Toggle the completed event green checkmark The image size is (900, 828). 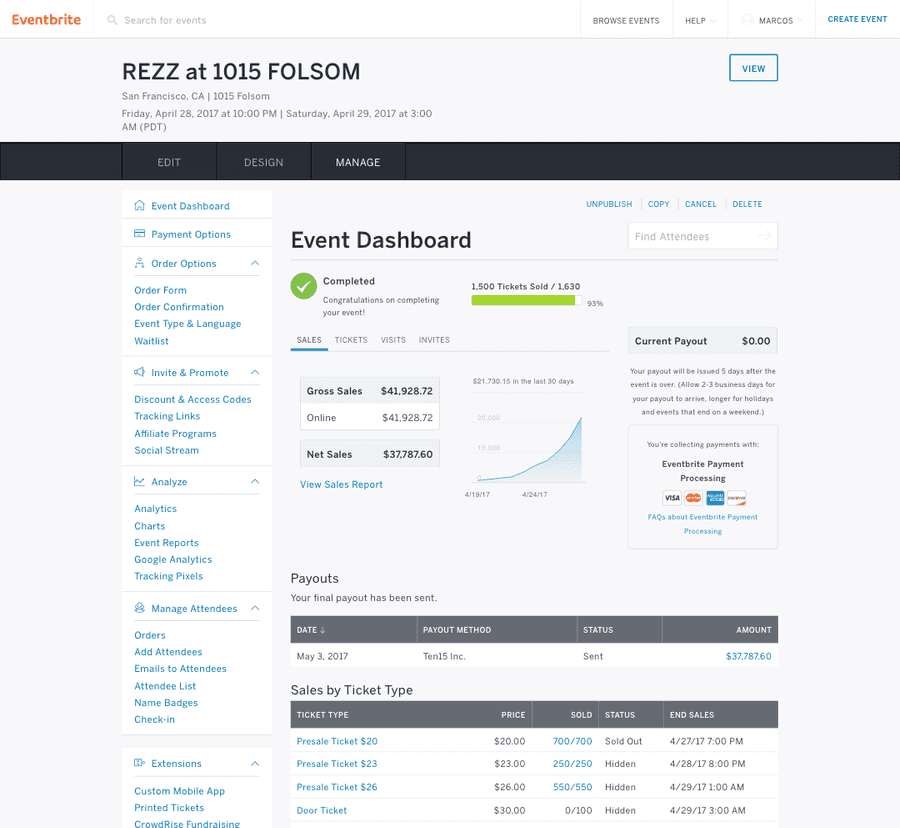click(x=303, y=286)
